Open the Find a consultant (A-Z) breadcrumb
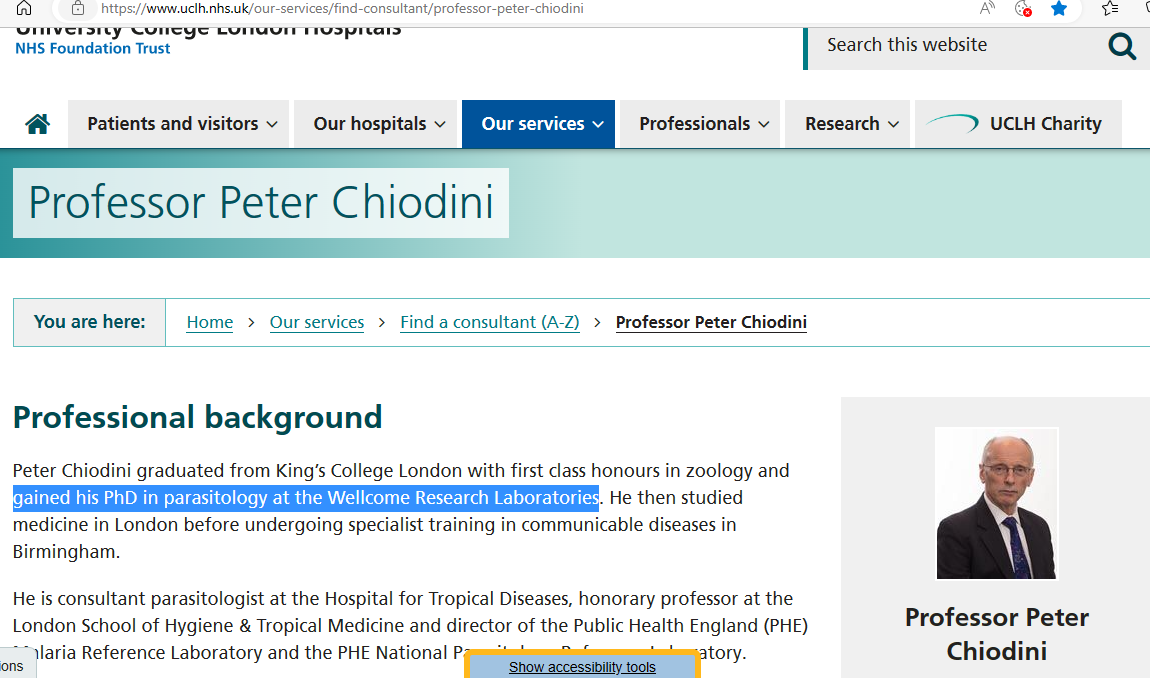The width and height of the screenshot is (1150, 678). 490,322
